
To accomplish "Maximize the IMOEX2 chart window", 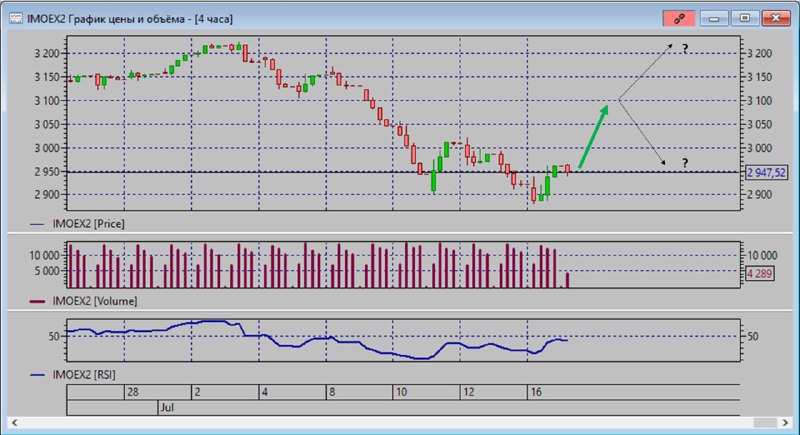I will [745, 19].
